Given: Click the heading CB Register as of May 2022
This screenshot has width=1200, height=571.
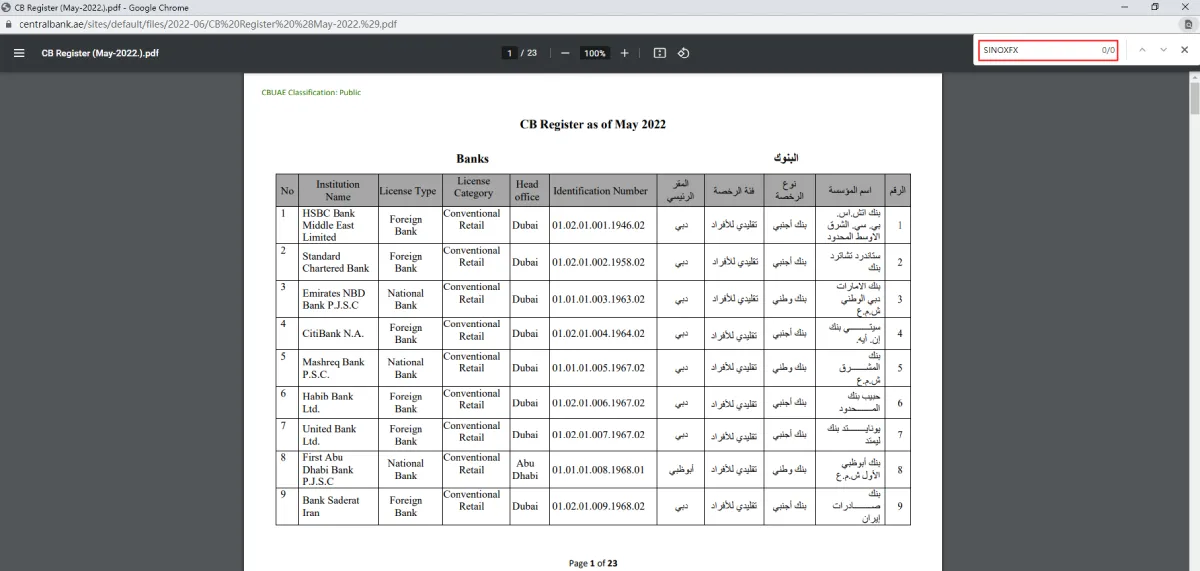Looking at the screenshot, I should click(593, 125).
